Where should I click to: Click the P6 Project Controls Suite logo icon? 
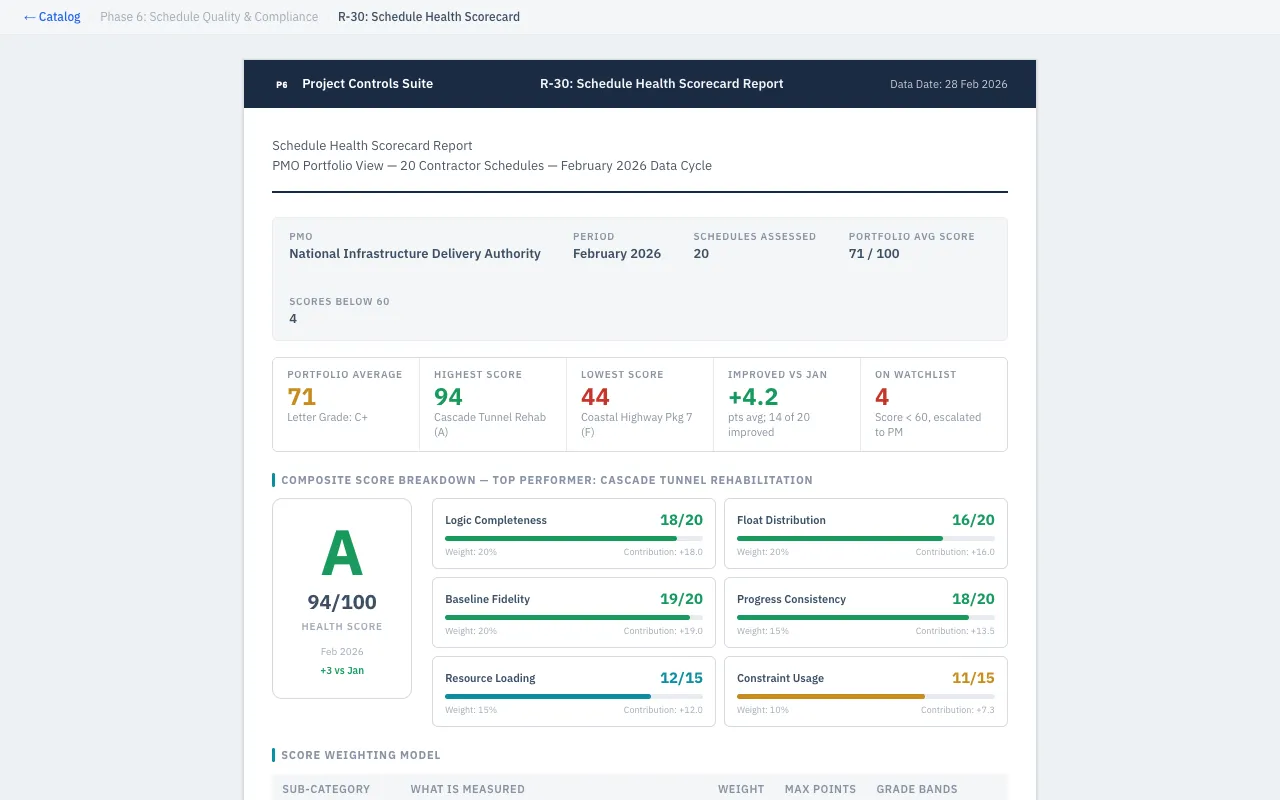(x=281, y=84)
